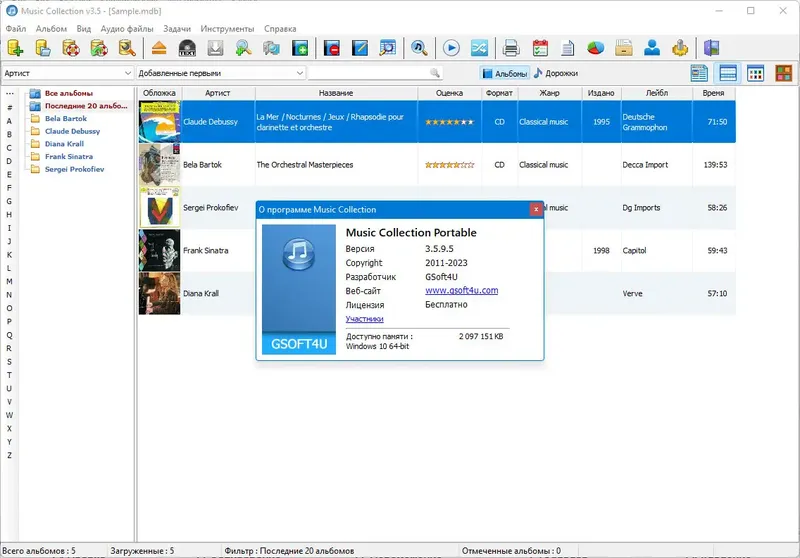Open the Инструменты menu

click(x=227, y=29)
